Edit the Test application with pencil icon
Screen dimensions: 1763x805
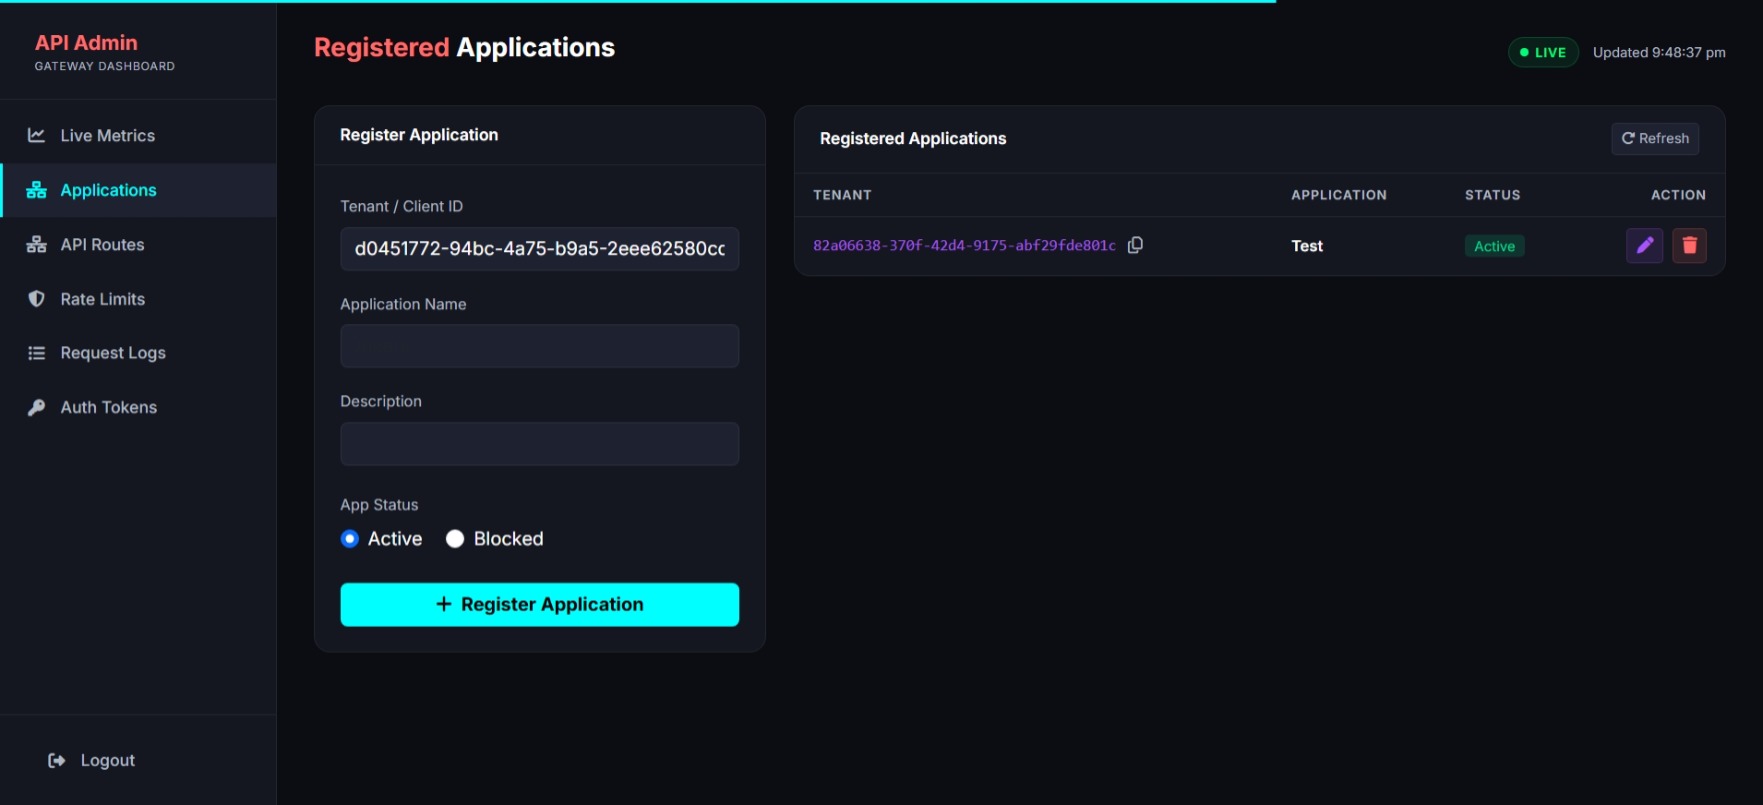[1644, 245]
